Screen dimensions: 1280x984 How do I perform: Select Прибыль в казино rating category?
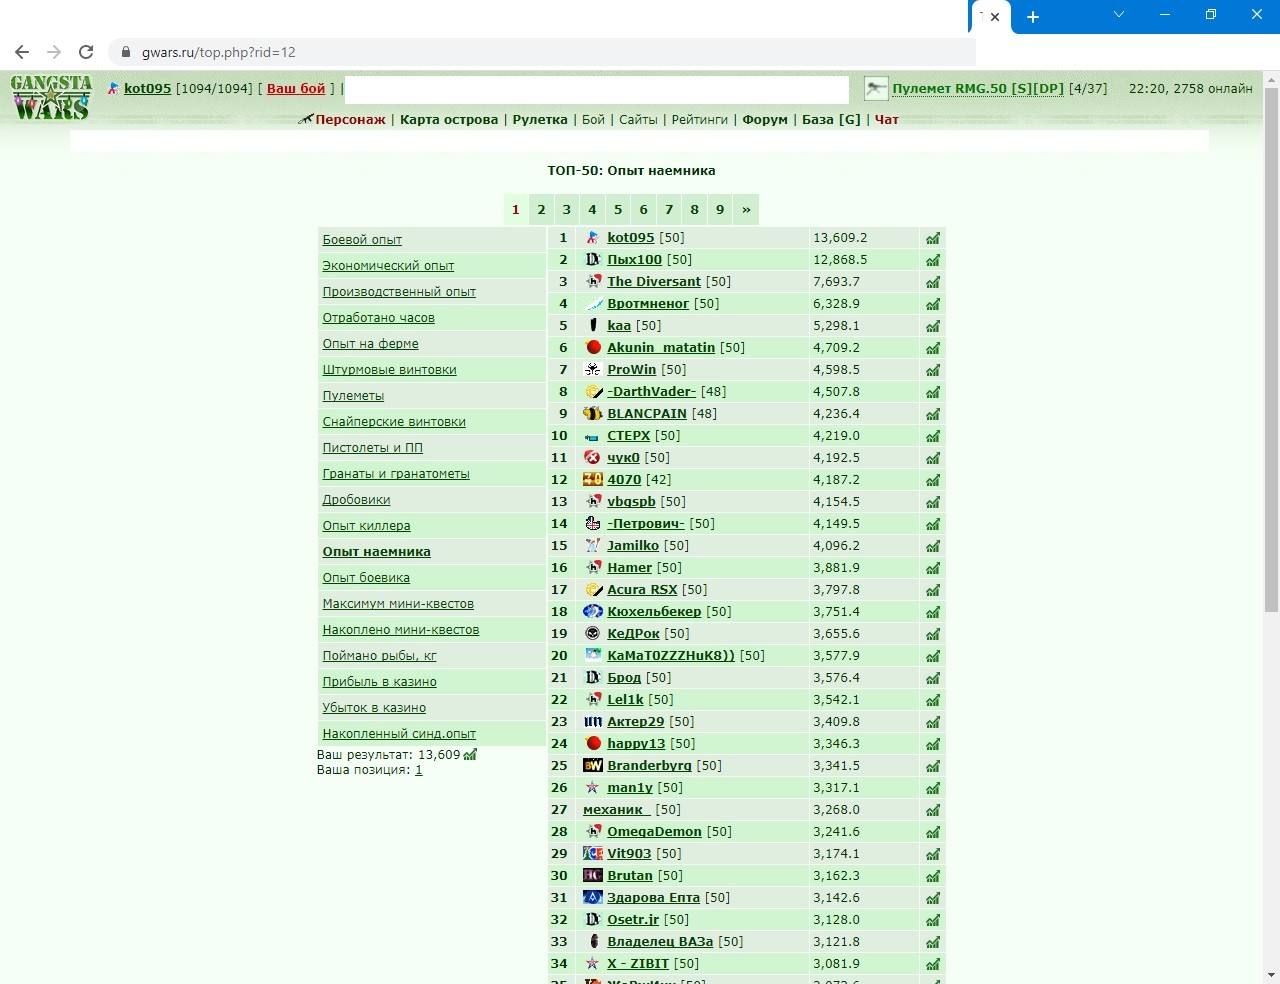point(379,682)
